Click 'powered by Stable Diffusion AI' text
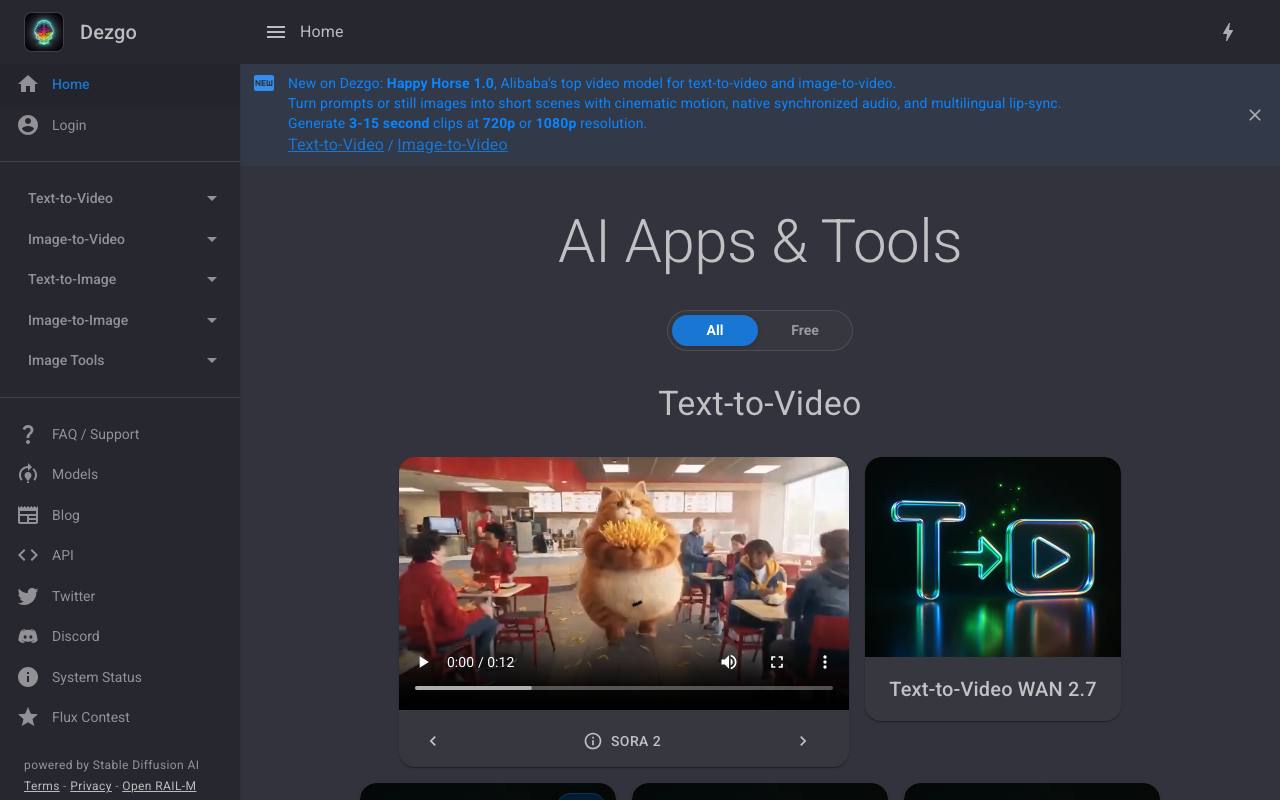This screenshot has width=1280, height=800. [x=111, y=765]
